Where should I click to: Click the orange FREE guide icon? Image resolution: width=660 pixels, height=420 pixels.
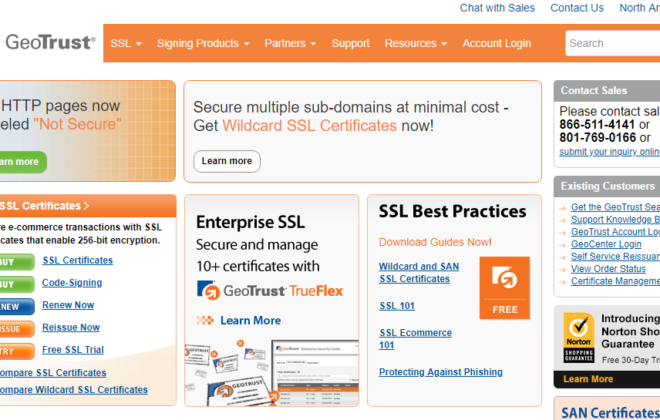504,288
